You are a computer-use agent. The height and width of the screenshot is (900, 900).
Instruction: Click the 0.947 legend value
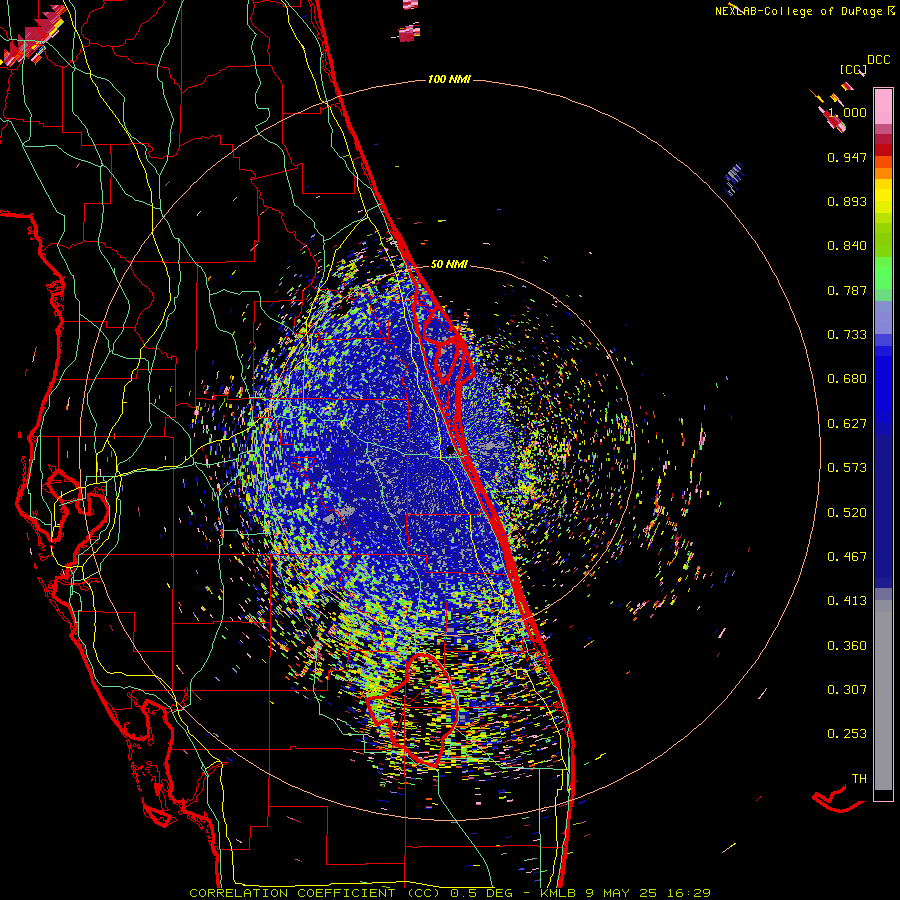pos(847,157)
